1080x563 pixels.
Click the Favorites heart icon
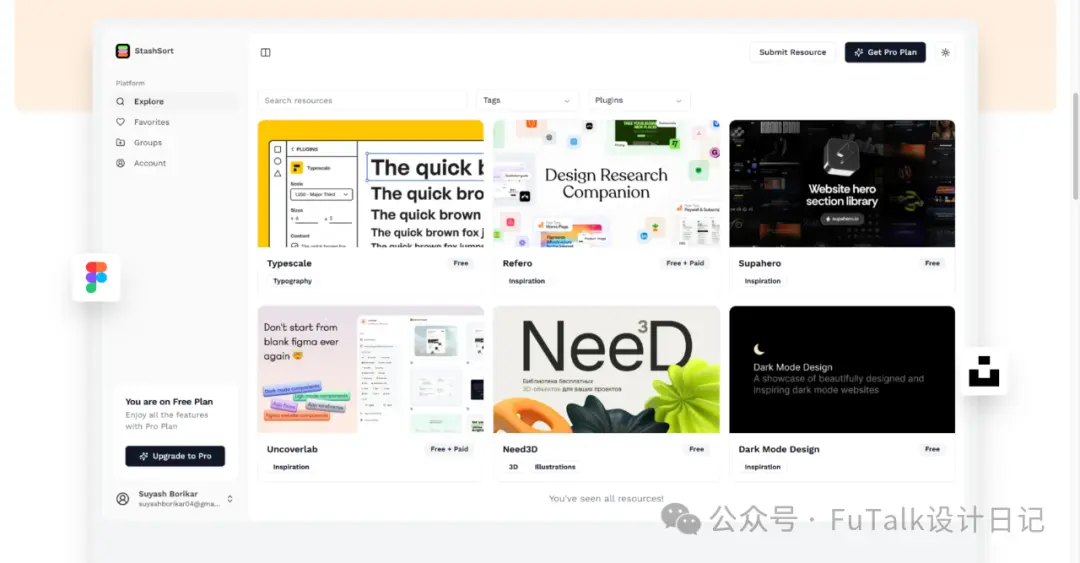click(121, 122)
